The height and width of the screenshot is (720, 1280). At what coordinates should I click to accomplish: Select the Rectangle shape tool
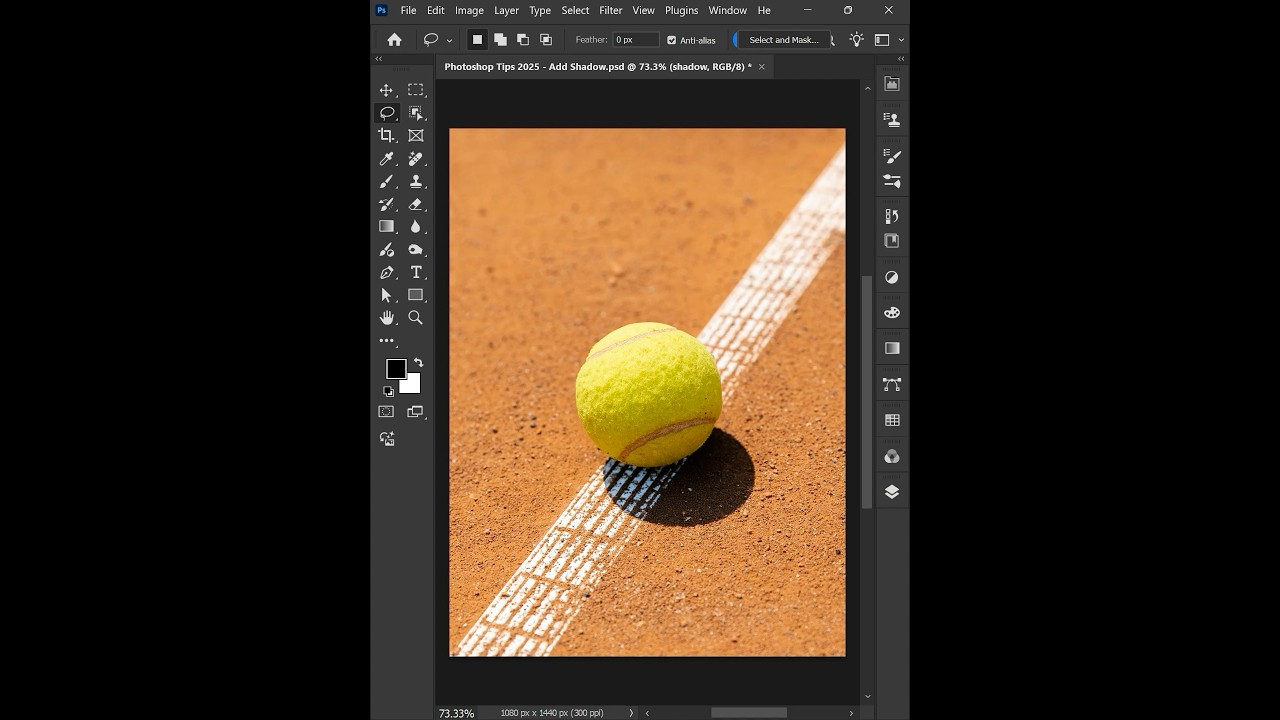pos(416,295)
